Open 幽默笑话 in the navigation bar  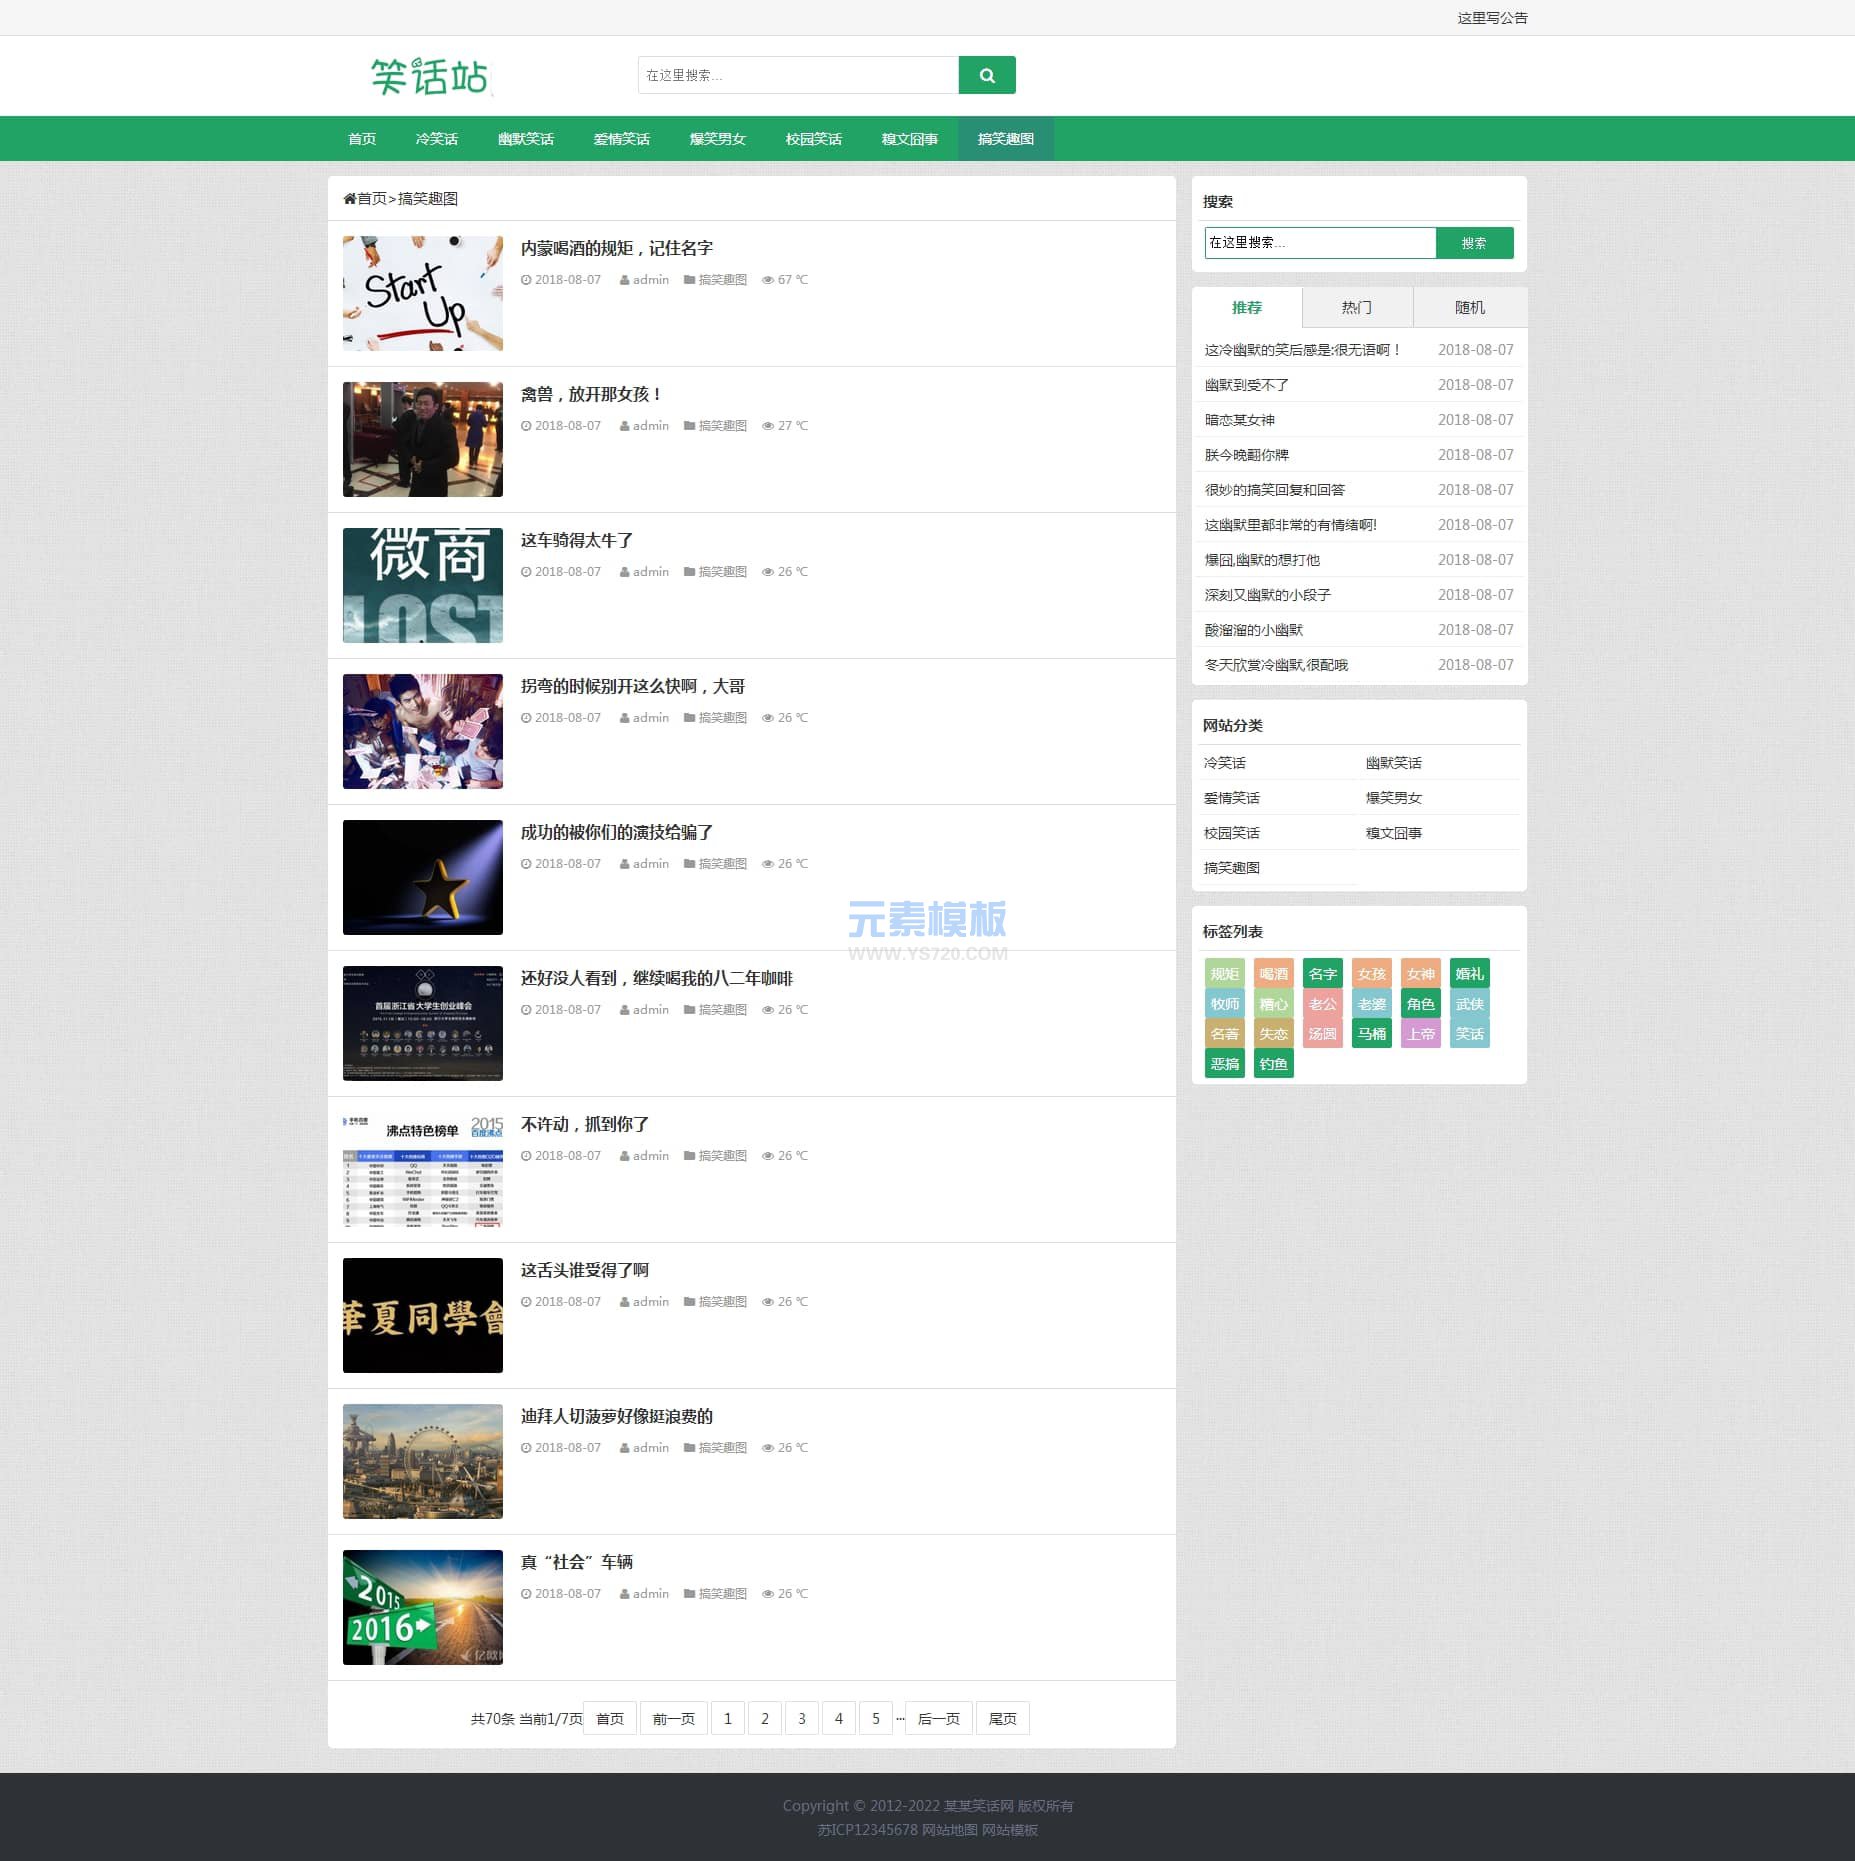526,139
